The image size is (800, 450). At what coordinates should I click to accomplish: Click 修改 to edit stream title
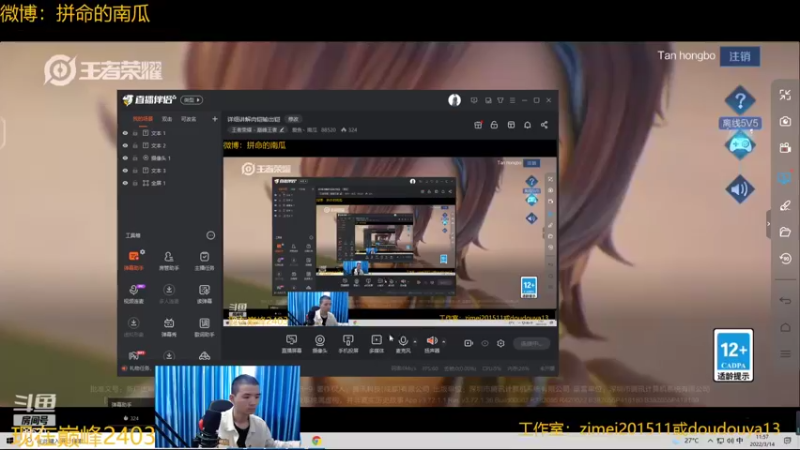click(x=293, y=119)
